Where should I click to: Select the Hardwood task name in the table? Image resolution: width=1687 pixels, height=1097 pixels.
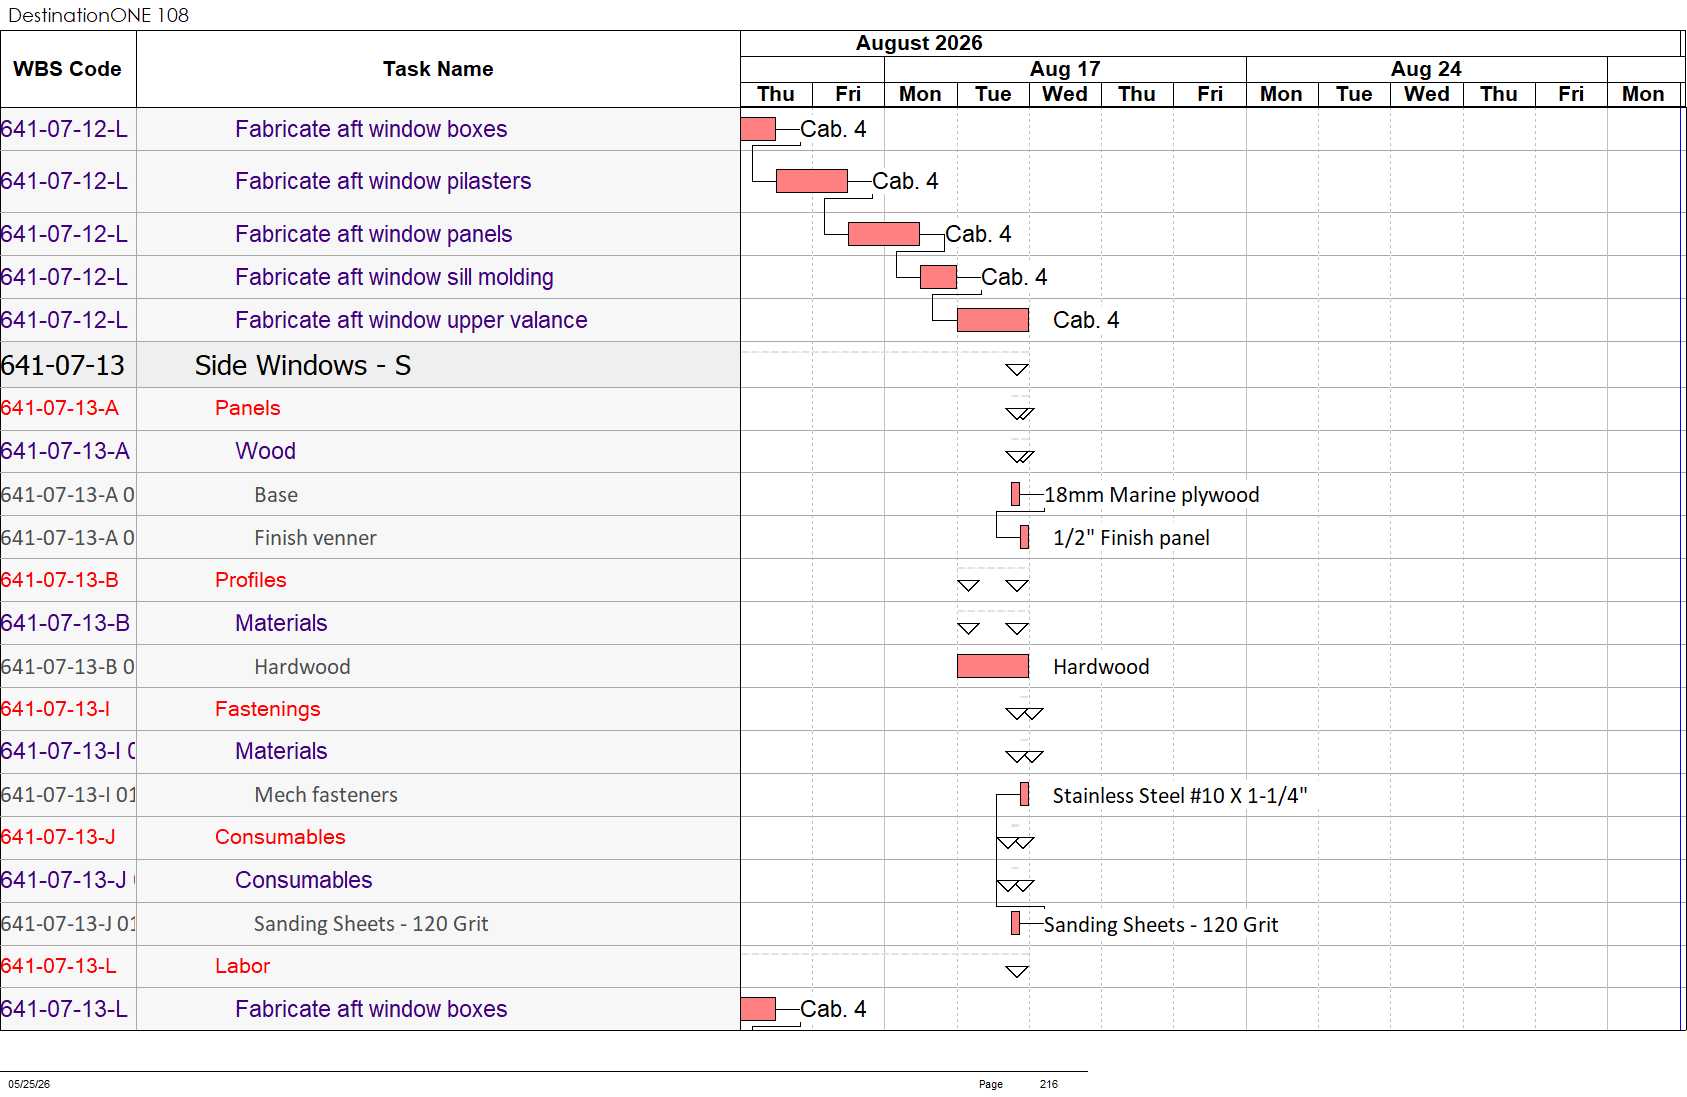tap(302, 667)
